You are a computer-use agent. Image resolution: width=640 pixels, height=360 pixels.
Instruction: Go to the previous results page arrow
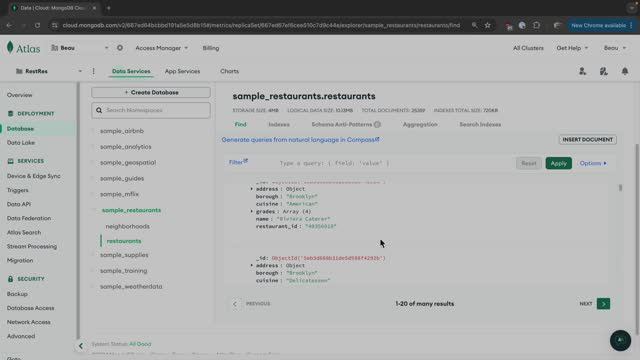coord(235,304)
